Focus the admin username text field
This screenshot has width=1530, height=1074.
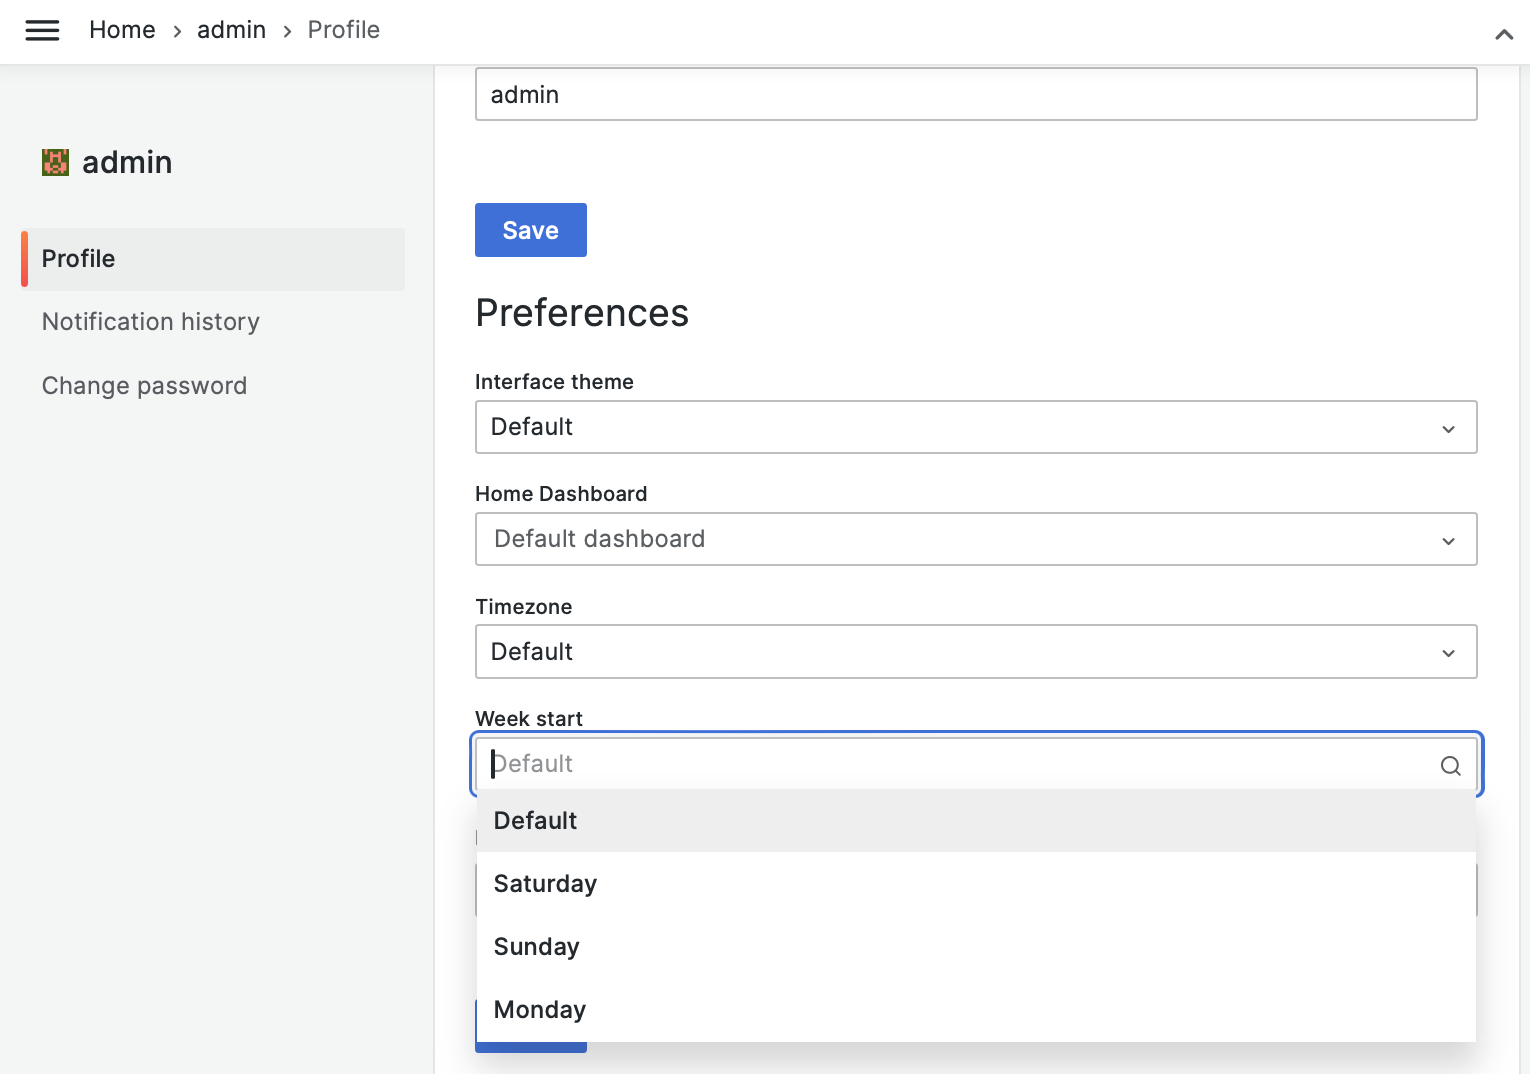(x=975, y=95)
